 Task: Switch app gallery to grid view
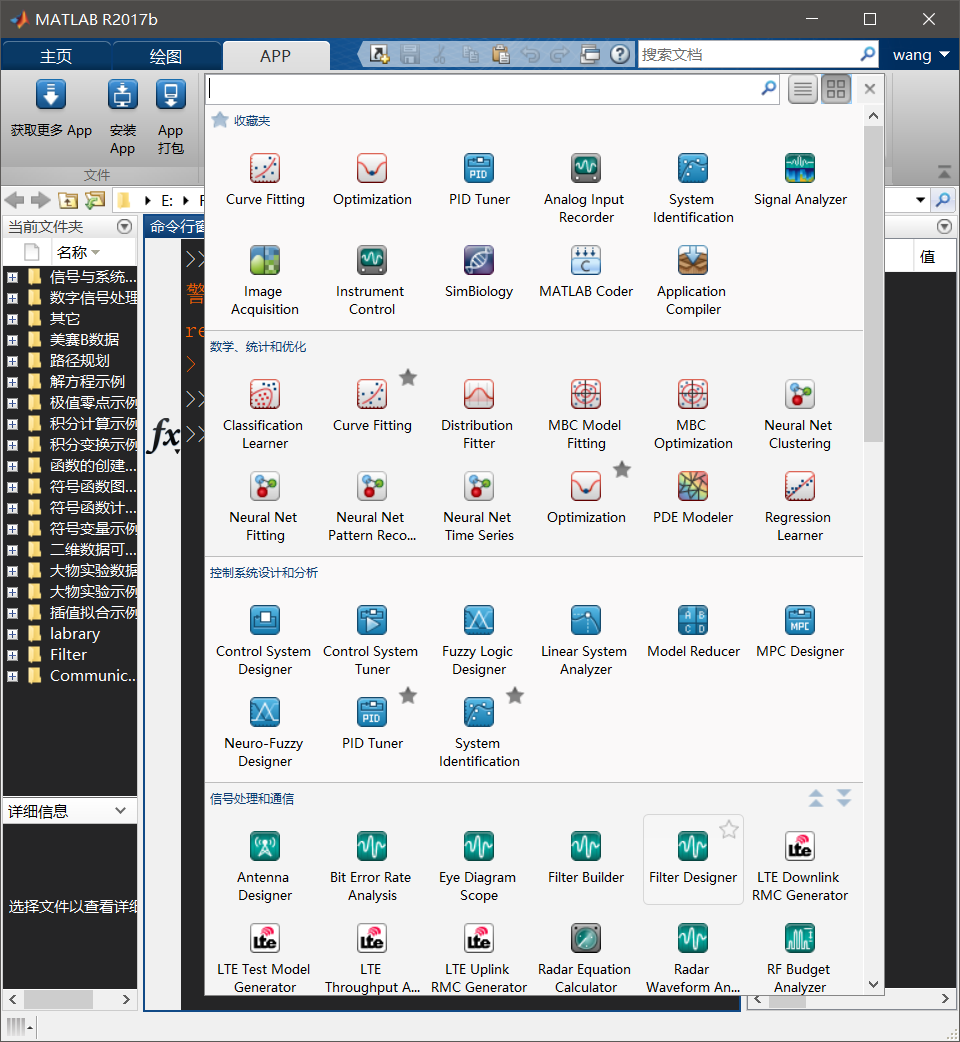[x=836, y=89]
